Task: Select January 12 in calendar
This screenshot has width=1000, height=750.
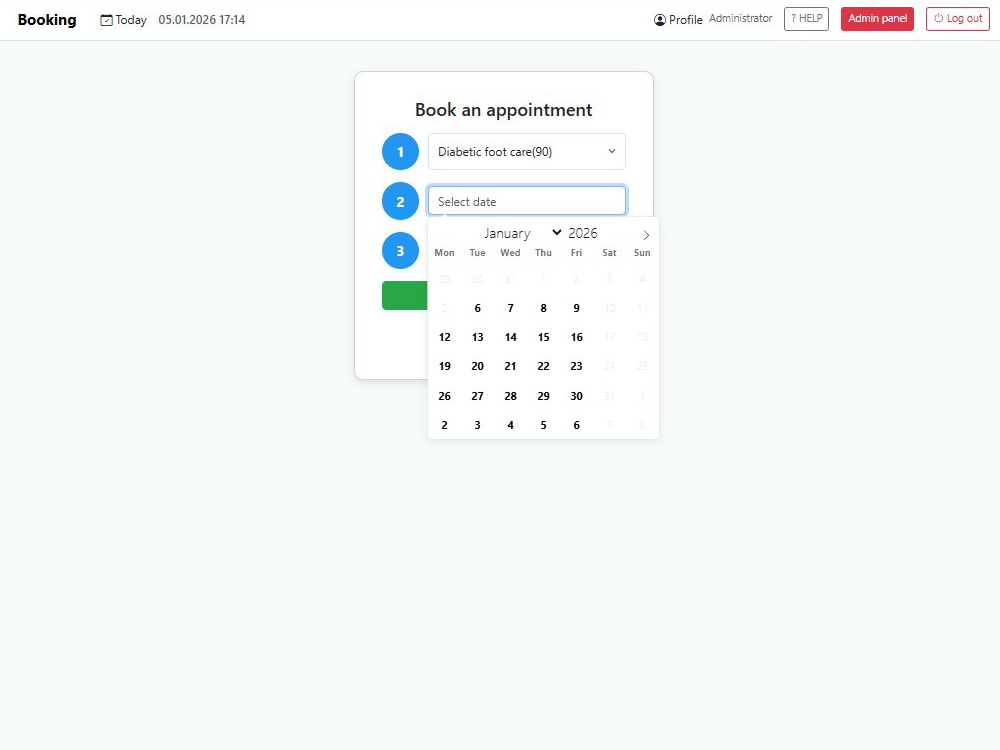Action: 445,337
